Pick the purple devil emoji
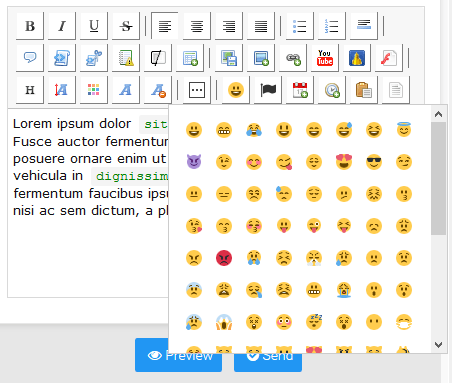Screen dimensions: 452x383 click(x=194, y=162)
